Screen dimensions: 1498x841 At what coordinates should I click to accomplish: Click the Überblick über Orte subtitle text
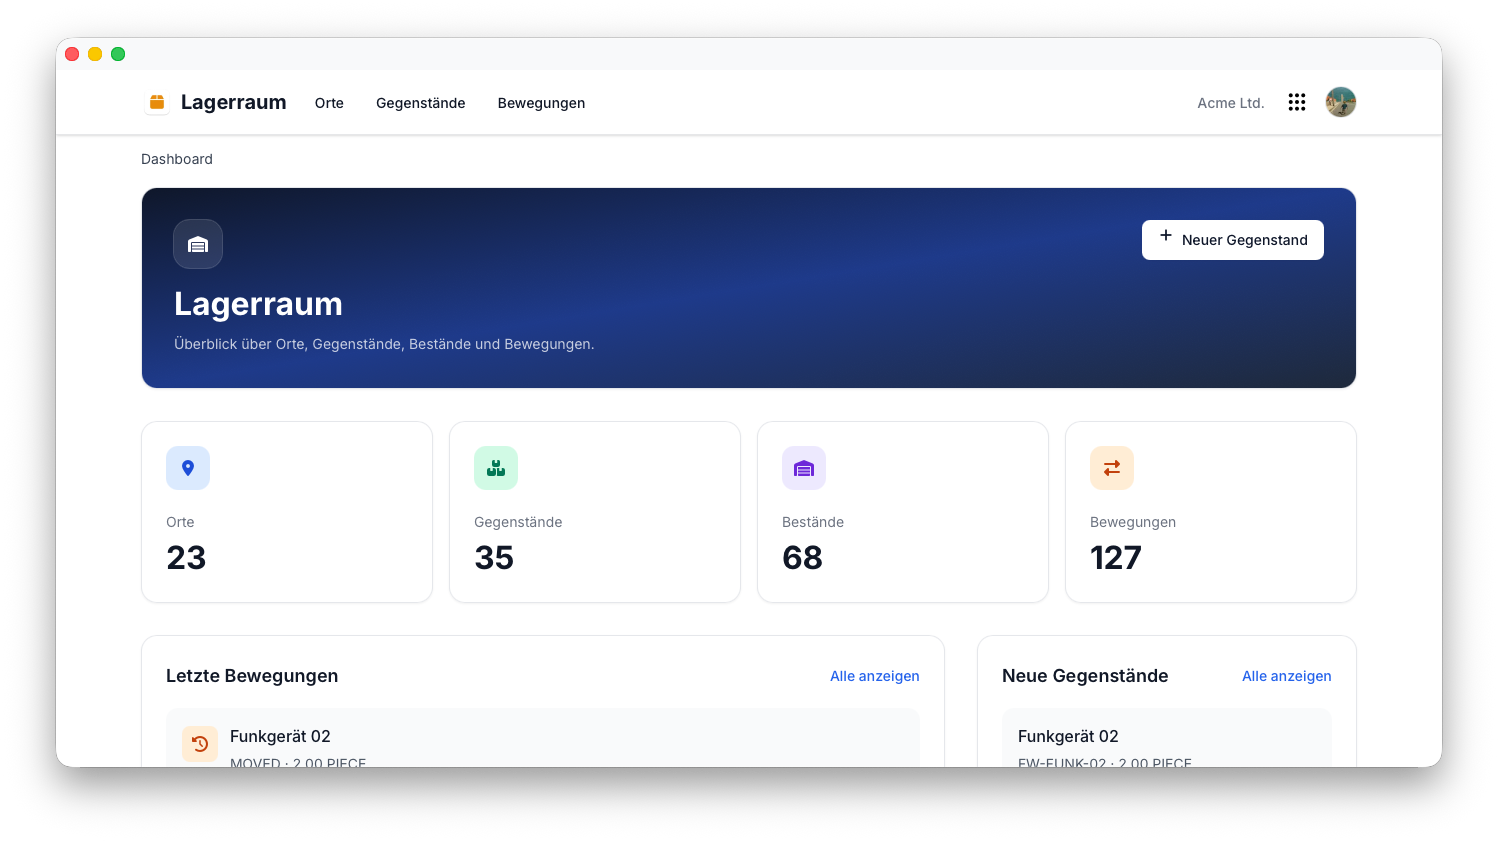click(x=384, y=344)
